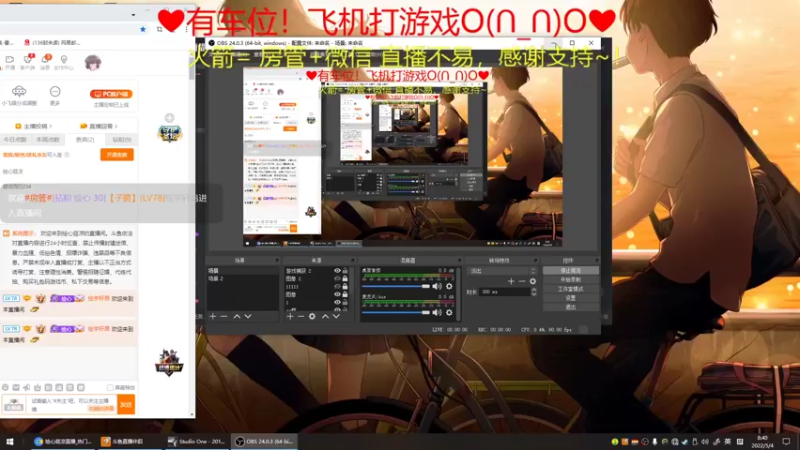
Task: Move selected source up in OBS
Action: click(325, 316)
